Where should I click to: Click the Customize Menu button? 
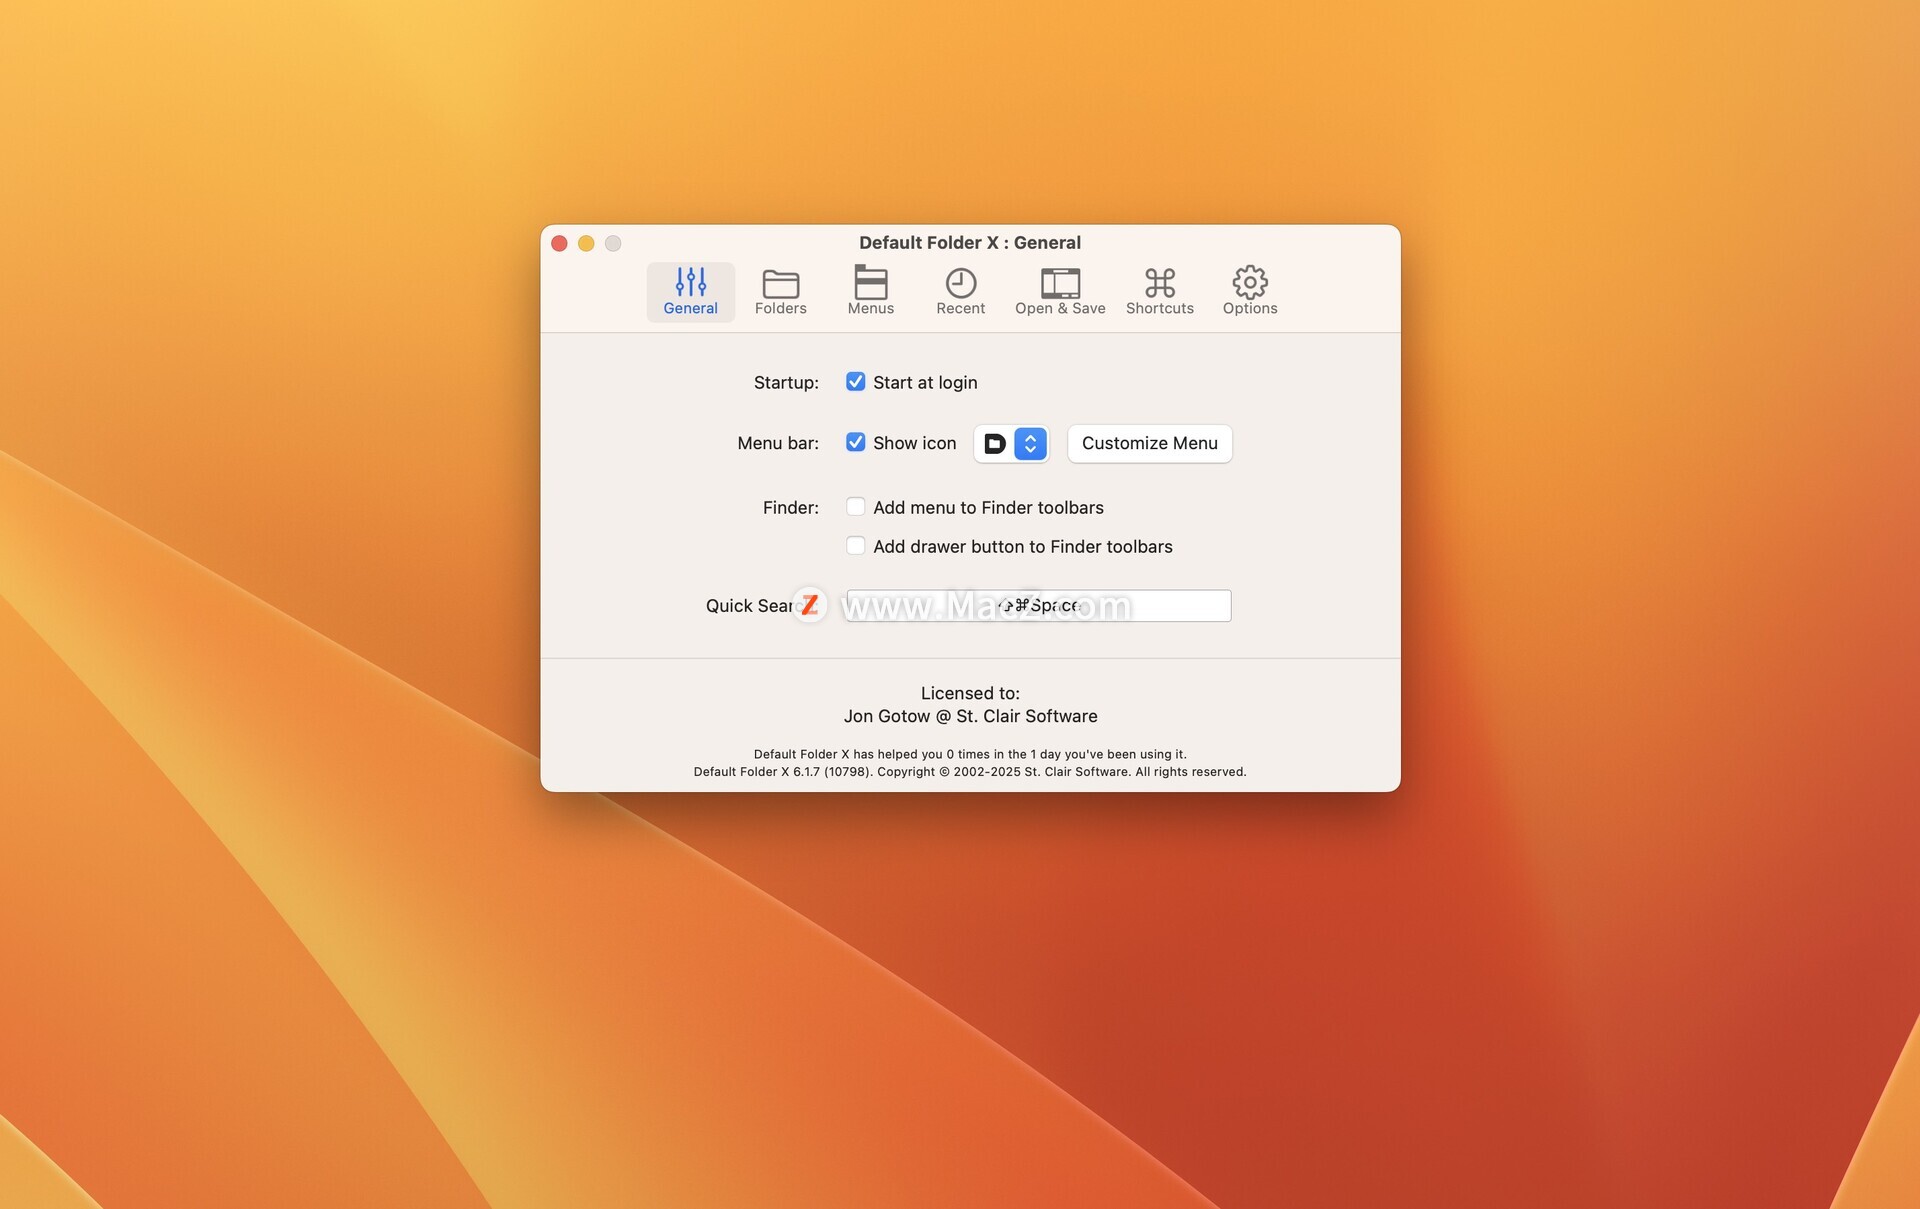1149,443
